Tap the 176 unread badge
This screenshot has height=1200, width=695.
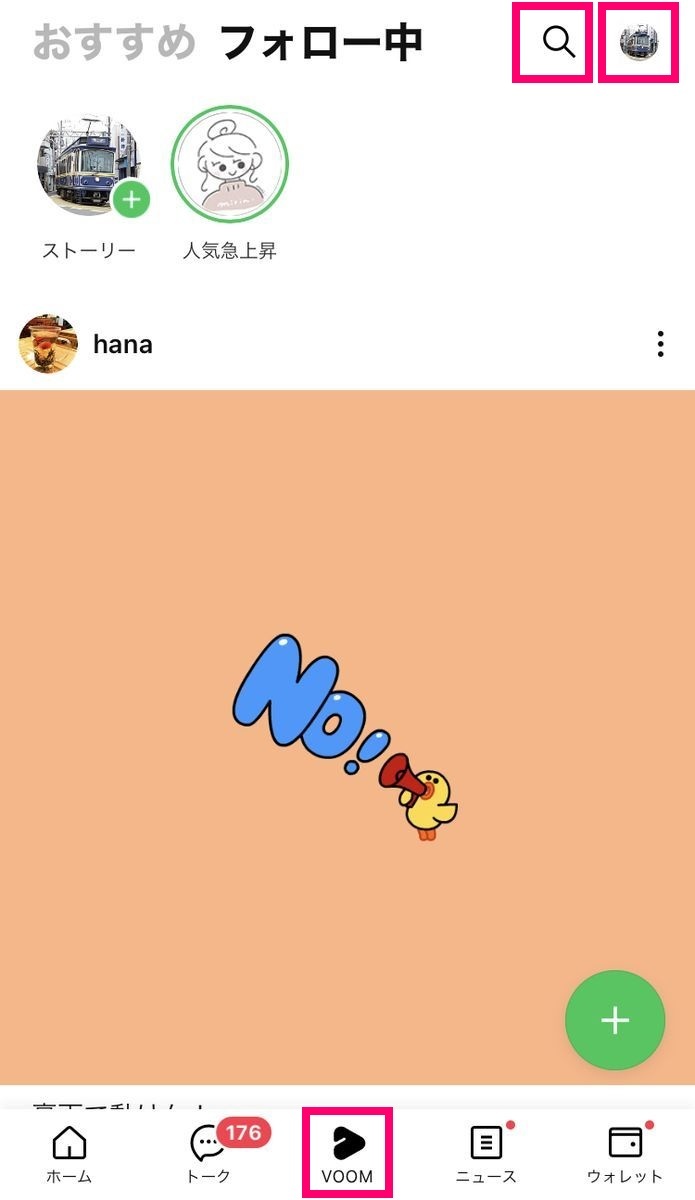(244, 1133)
